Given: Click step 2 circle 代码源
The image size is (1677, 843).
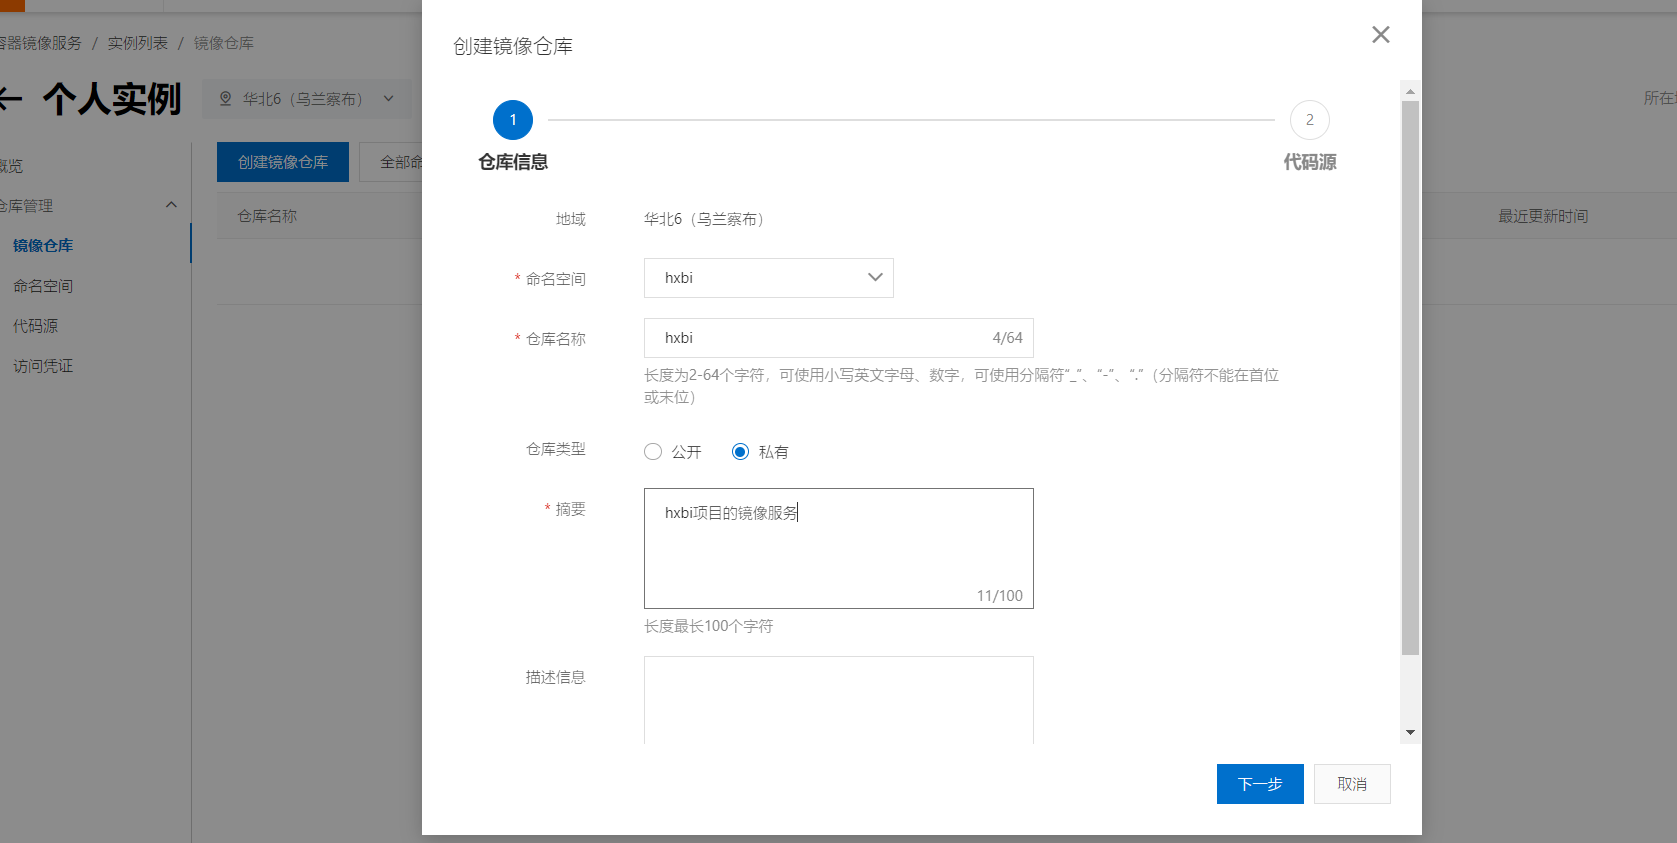Looking at the screenshot, I should click(1309, 120).
